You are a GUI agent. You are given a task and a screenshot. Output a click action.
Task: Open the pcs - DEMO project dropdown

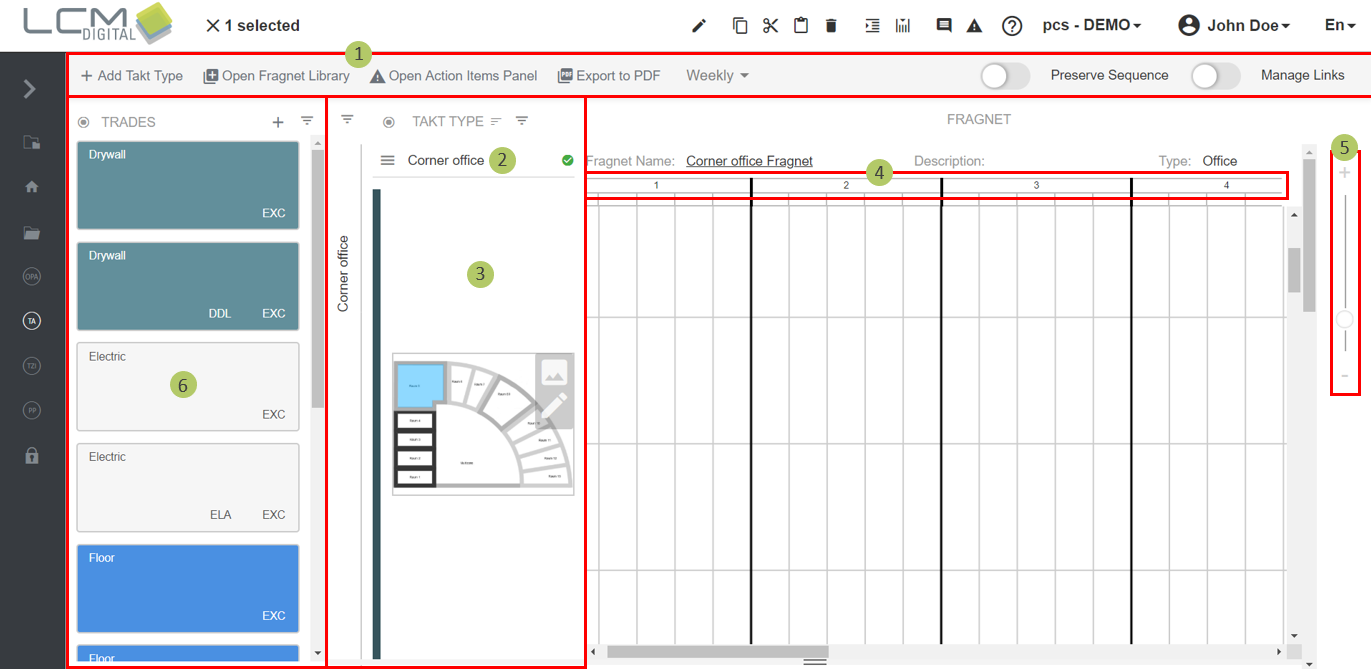tap(1092, 26)
